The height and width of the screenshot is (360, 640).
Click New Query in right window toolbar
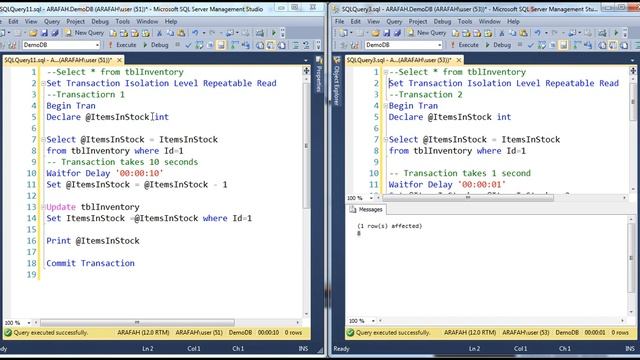coord(427,33)
